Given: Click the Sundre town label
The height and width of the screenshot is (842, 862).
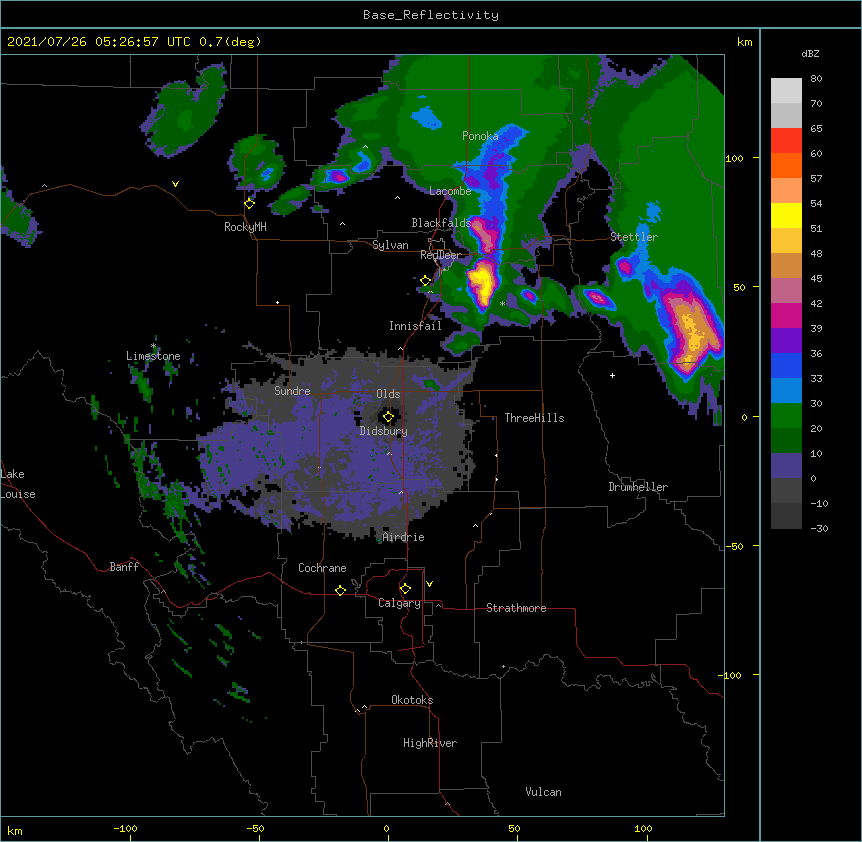Looking at the screenshot, I should point(292,391).
